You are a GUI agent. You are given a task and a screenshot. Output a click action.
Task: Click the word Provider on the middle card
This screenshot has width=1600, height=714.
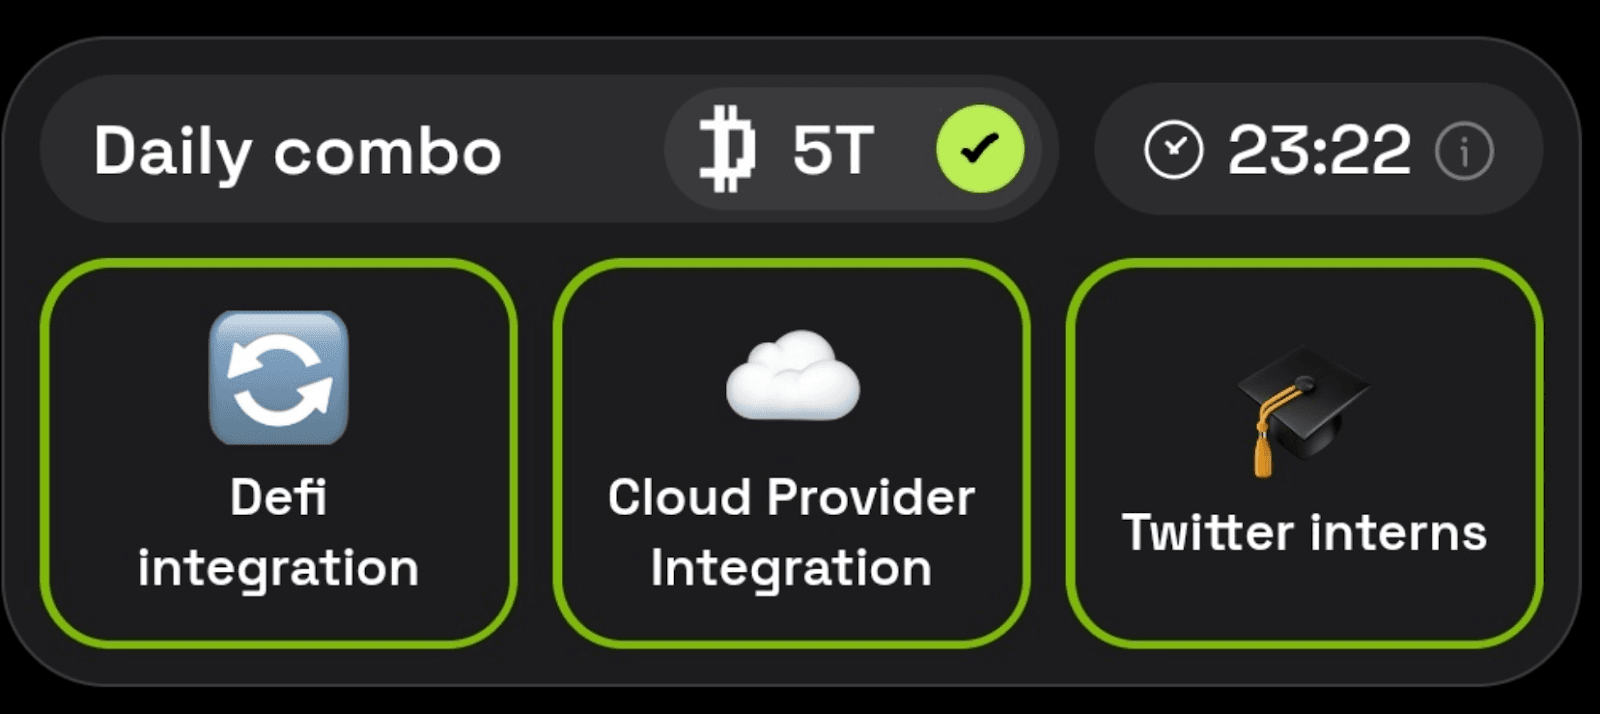(870, 497)
